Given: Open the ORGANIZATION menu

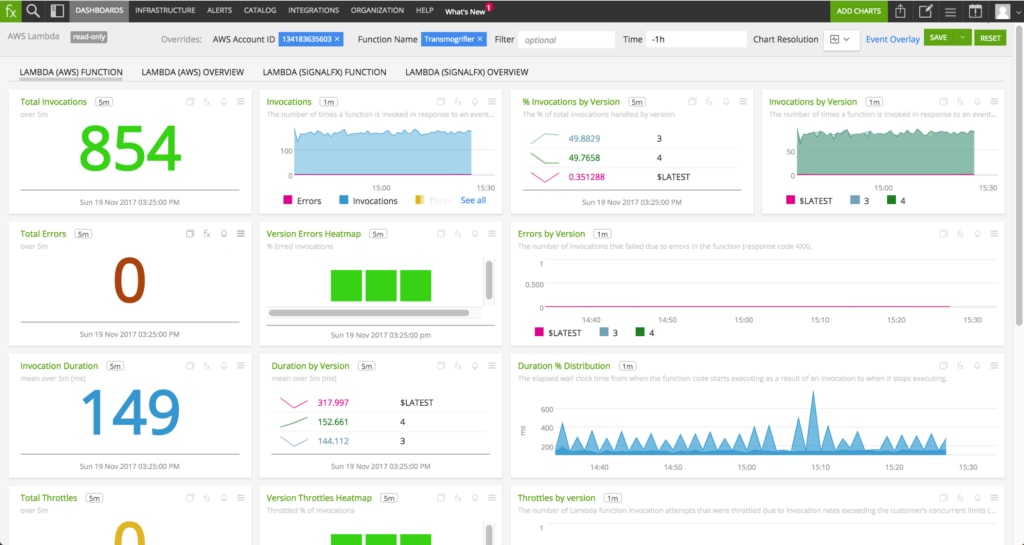Looking at the screenshot, I should [x=377, y=10].
